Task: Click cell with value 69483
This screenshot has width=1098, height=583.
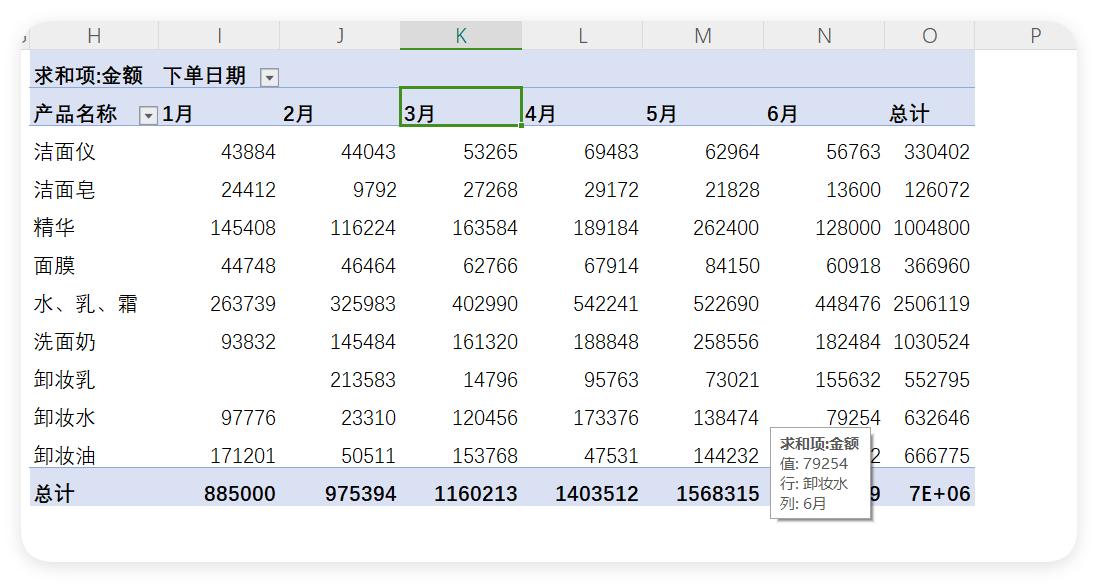Action: [x=611, y=152]
